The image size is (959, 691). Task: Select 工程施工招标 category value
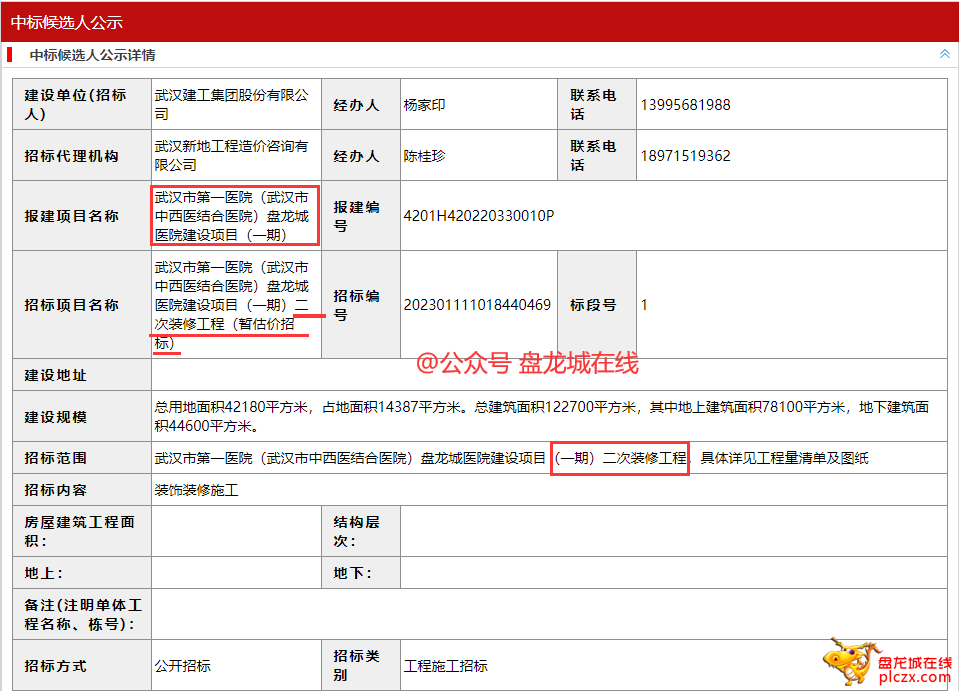point(445,666)
